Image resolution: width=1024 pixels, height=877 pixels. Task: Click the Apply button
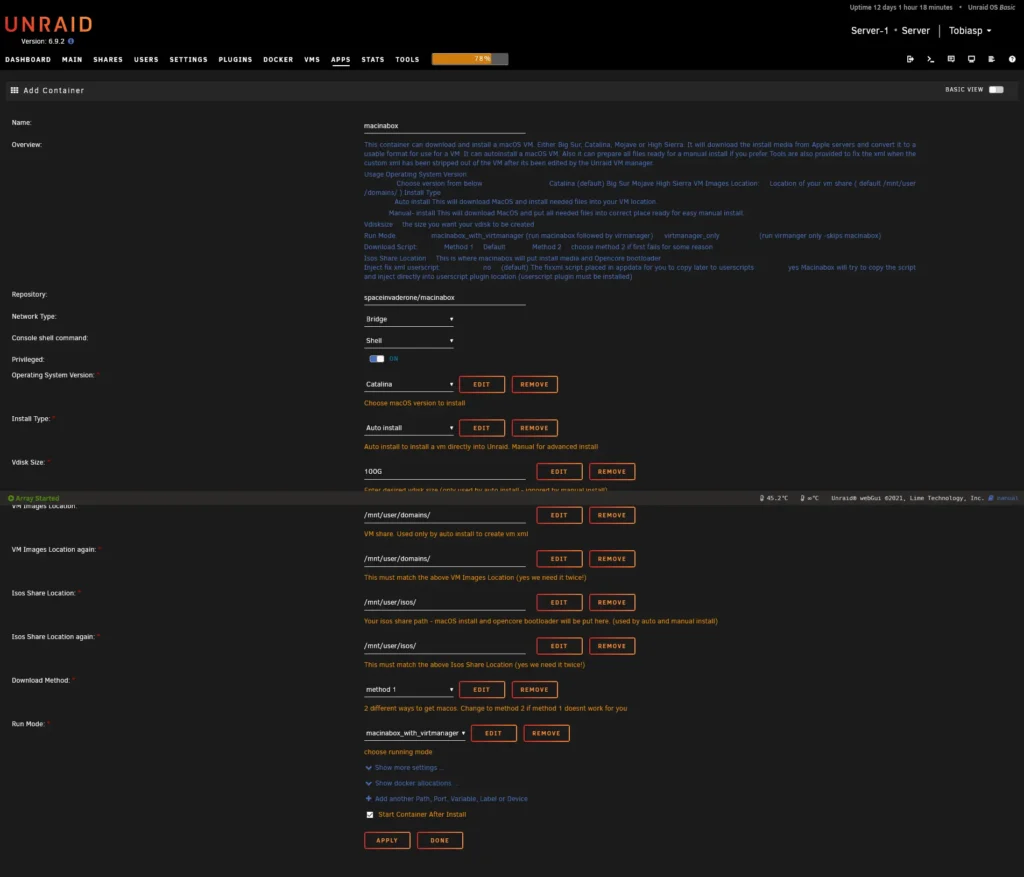tap(387, 840)
